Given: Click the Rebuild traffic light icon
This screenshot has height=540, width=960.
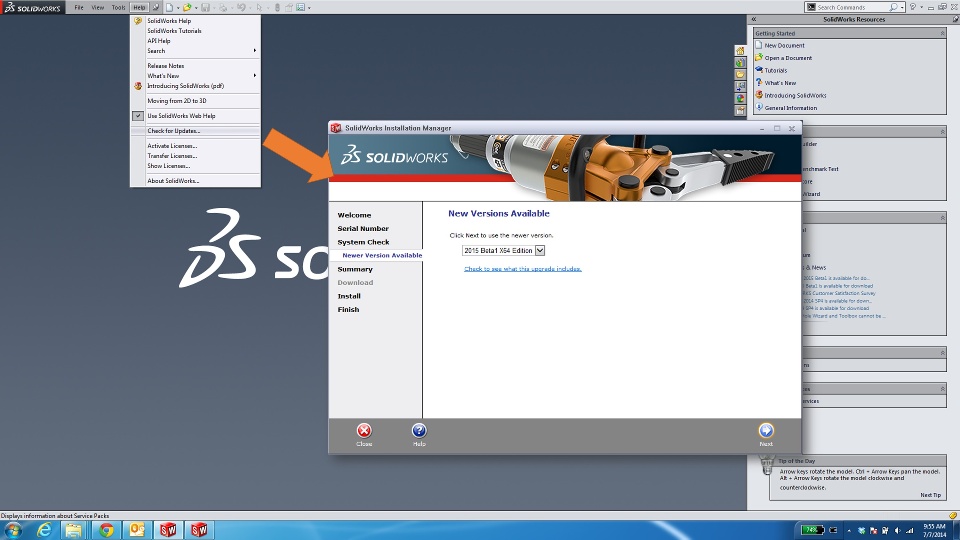Looking at the screenshot, I should click(x=277, y=7).
